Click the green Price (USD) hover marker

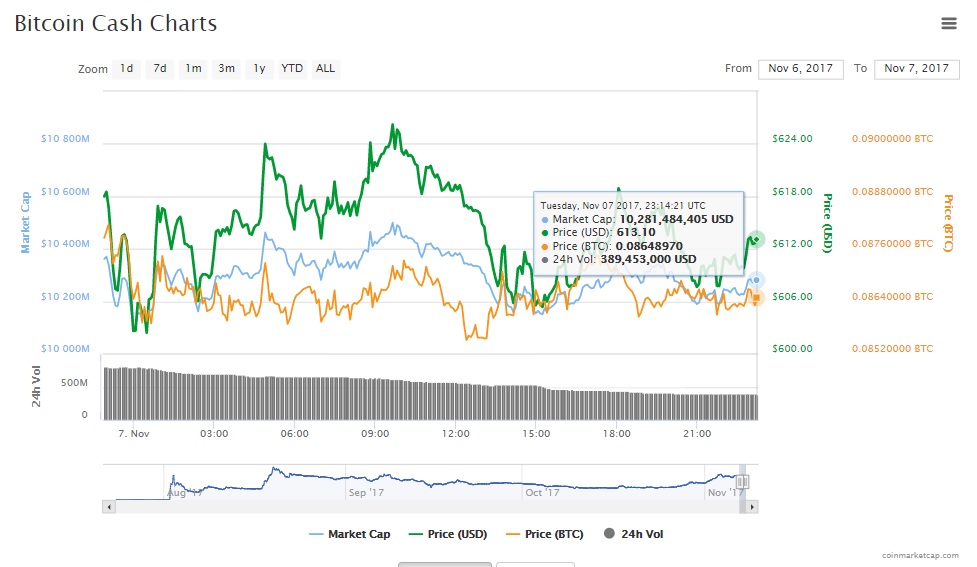756,239
